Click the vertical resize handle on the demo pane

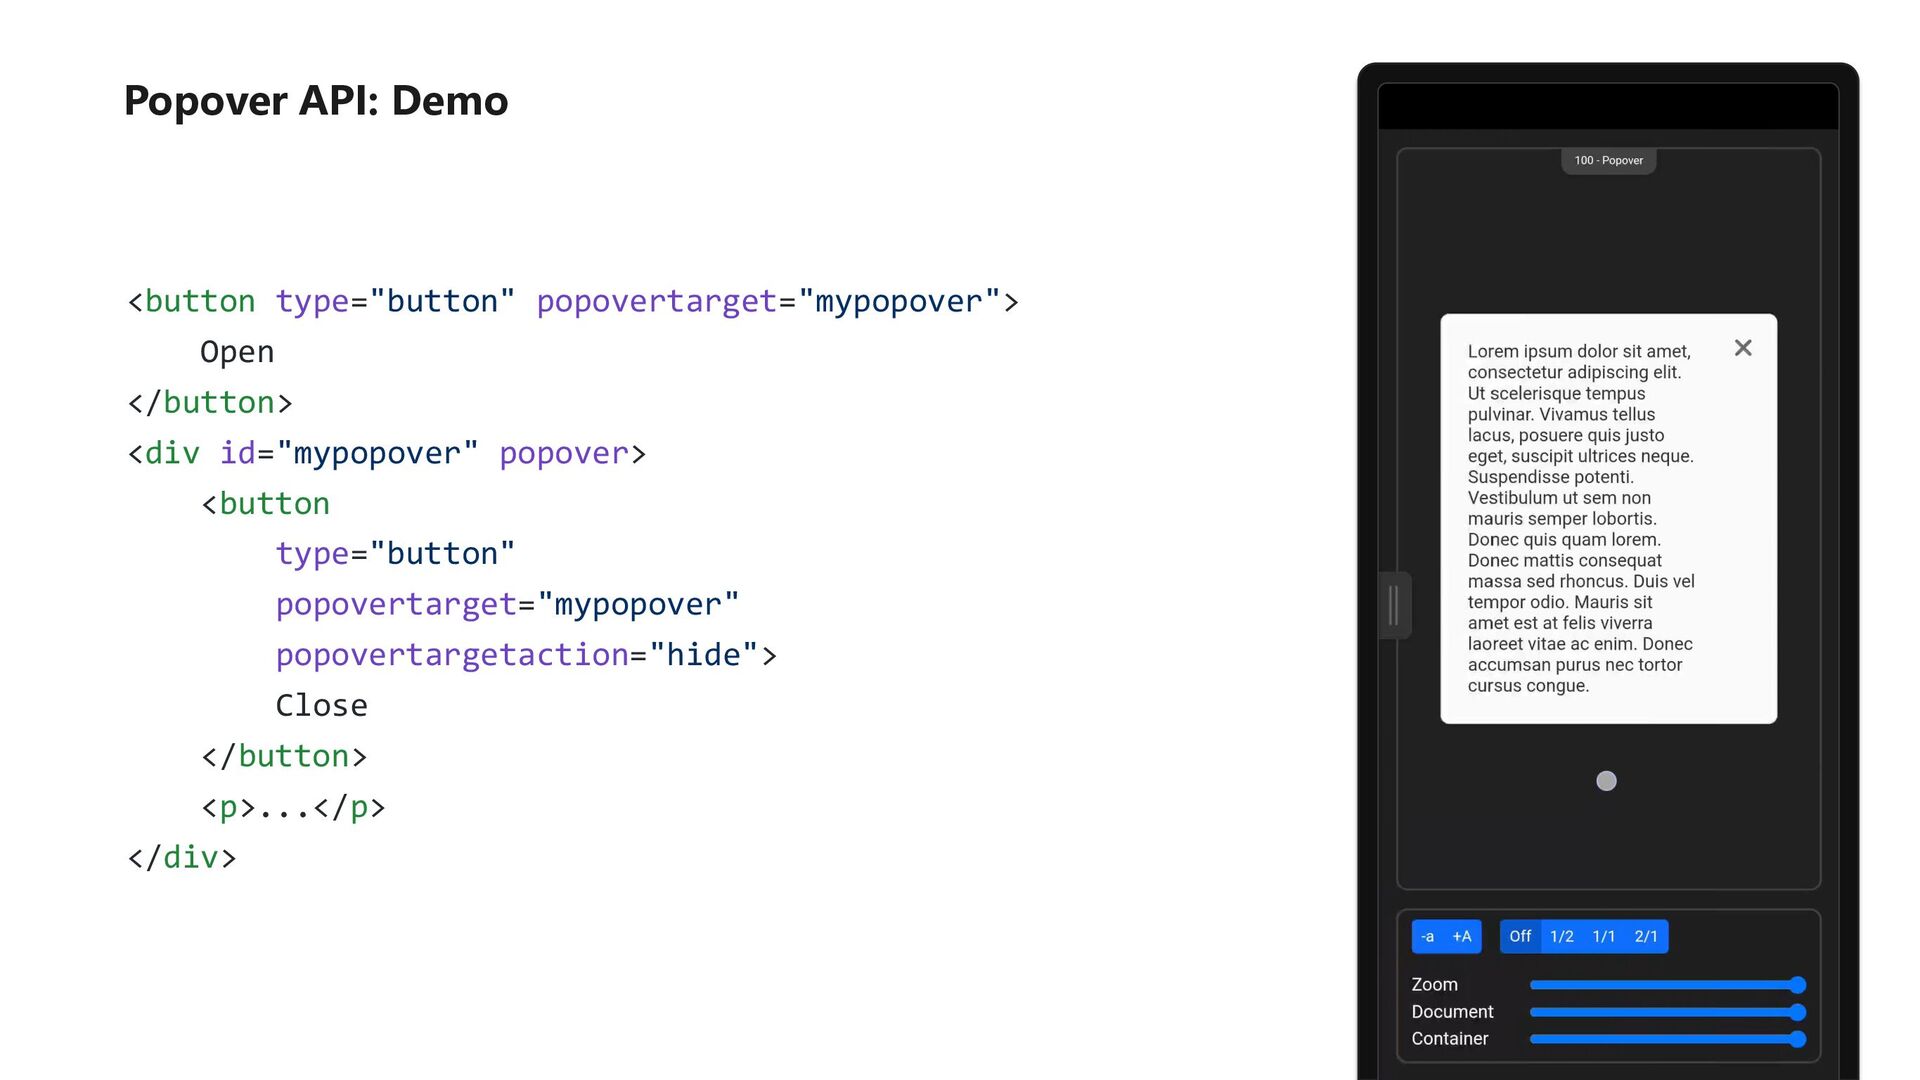click(1393, 605)
